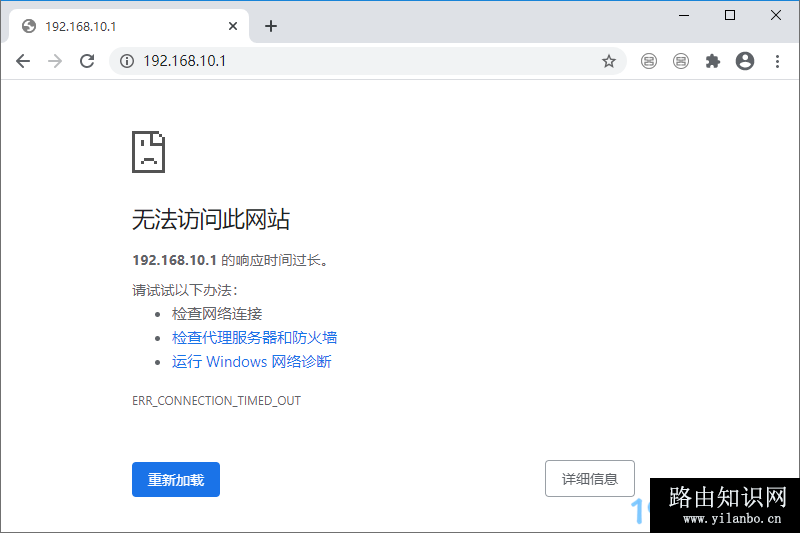The width and height of the screenshot is (800, 533).
Task: Maximize the browser window
Action: (x=730, y=15)
